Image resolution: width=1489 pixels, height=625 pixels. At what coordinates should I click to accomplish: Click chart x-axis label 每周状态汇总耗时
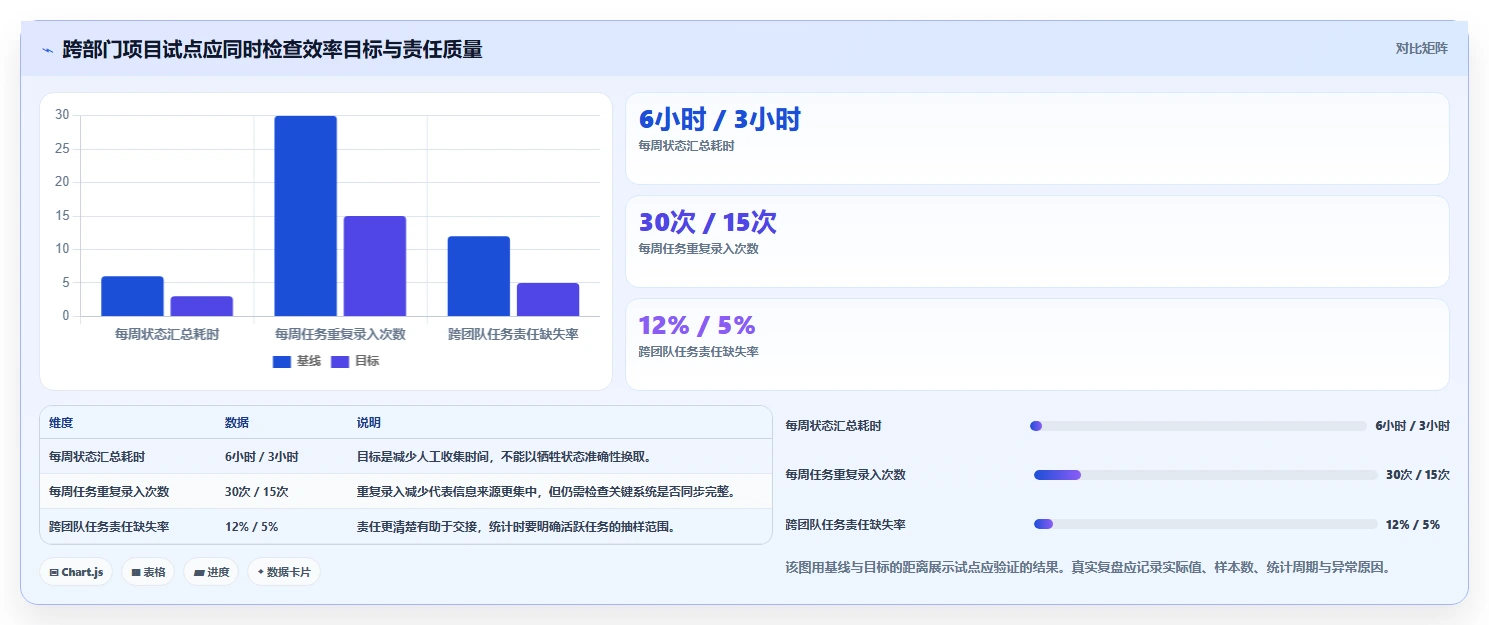pyautogui.click(x=167, y=334)
